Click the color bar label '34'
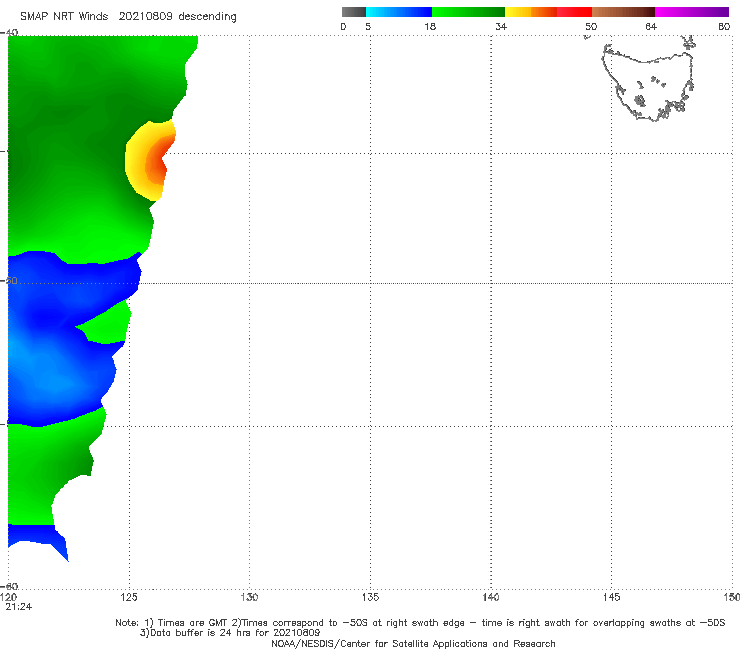Image resolution: width=740 pixels, height=650 pixels. point(501,26)
